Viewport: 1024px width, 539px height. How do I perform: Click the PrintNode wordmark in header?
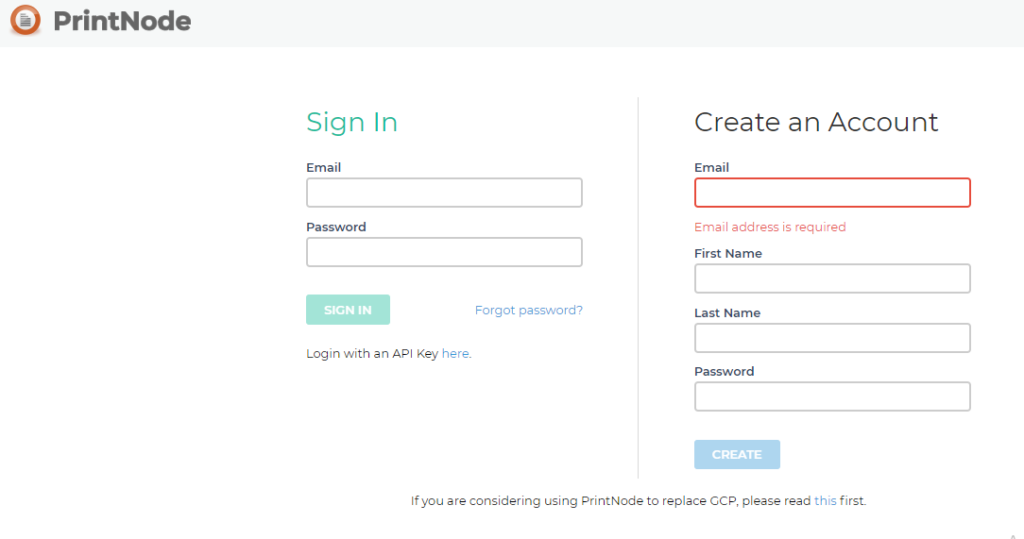pos(122,21)
